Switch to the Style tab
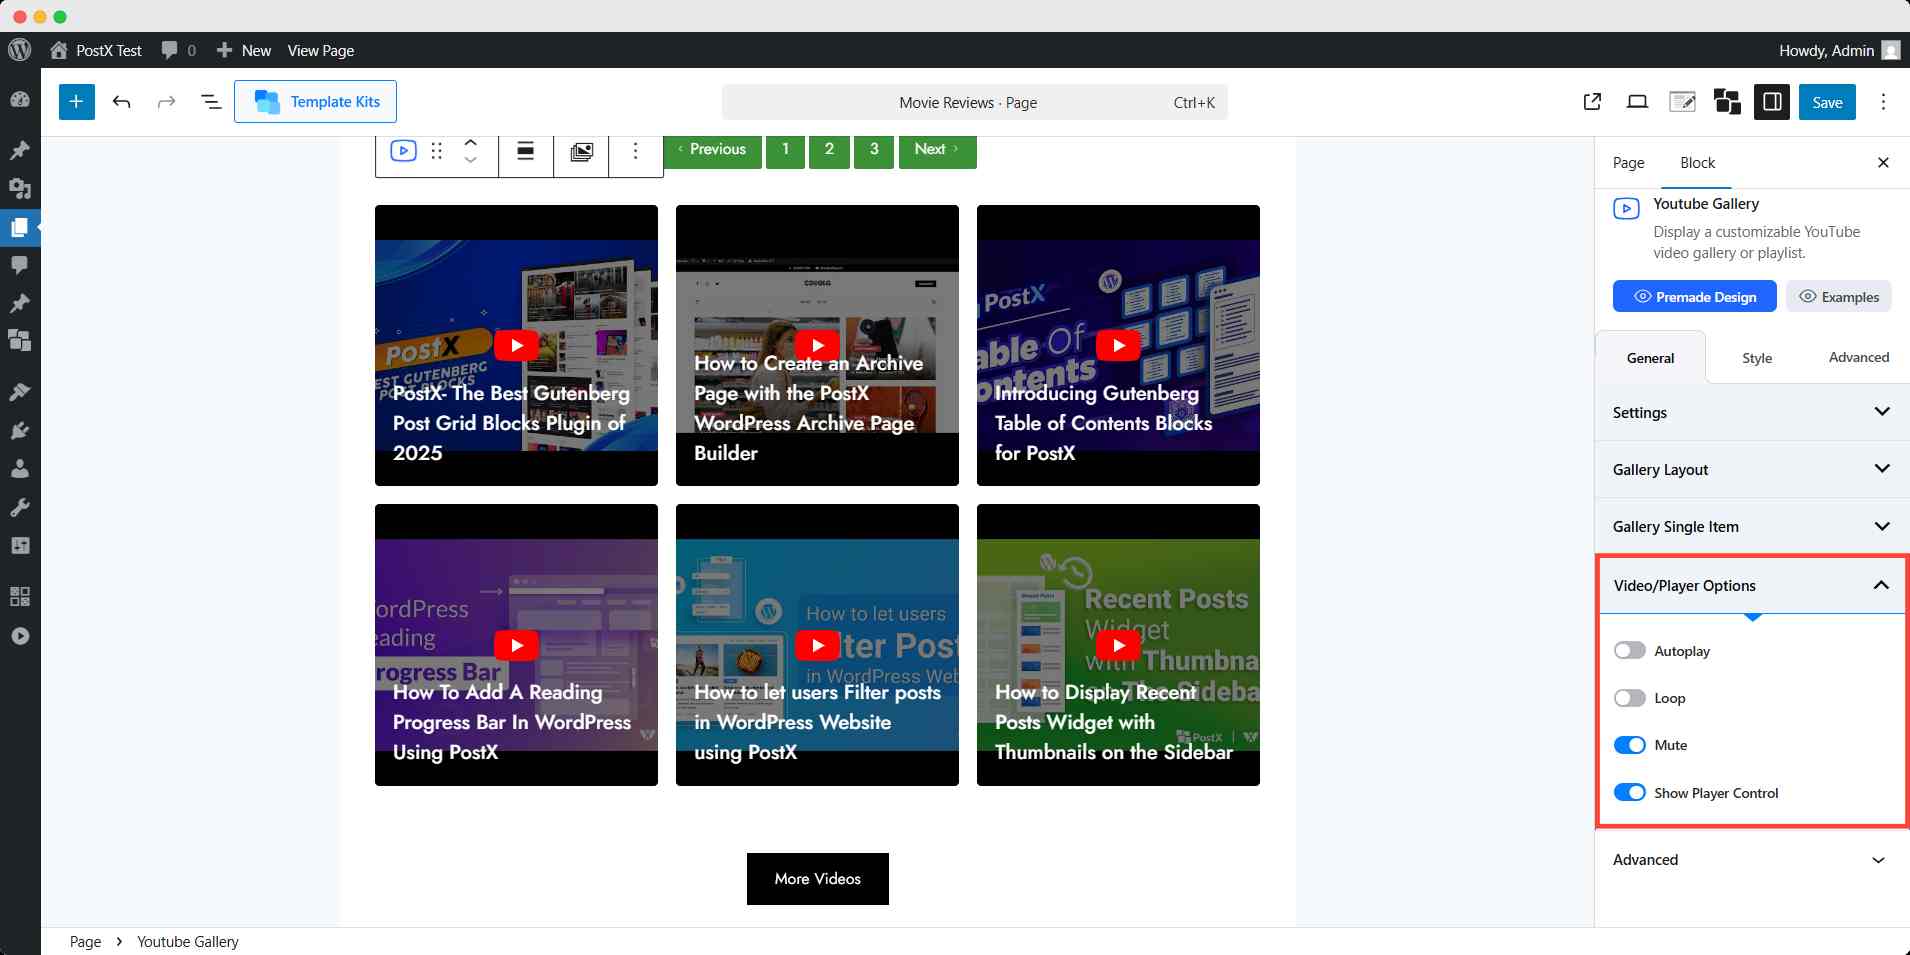 (x=1756, y=357)
